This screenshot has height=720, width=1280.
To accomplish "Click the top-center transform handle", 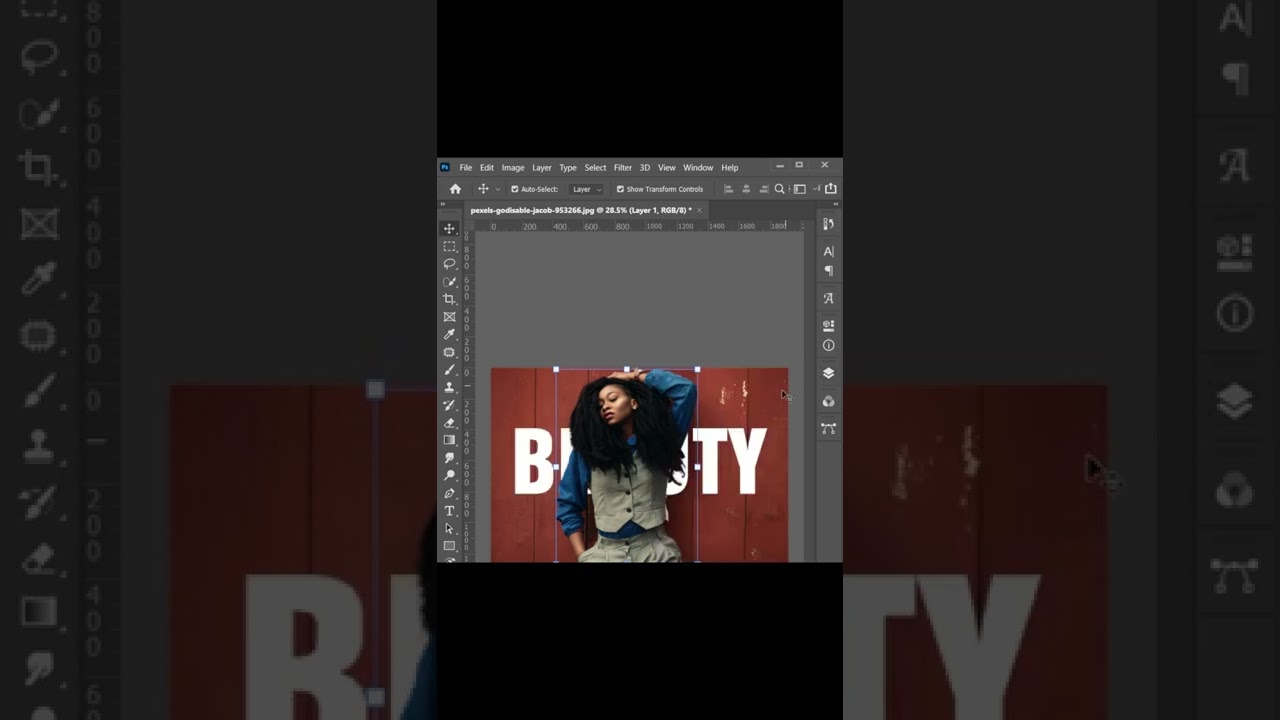I will click(x=627, y=369).
